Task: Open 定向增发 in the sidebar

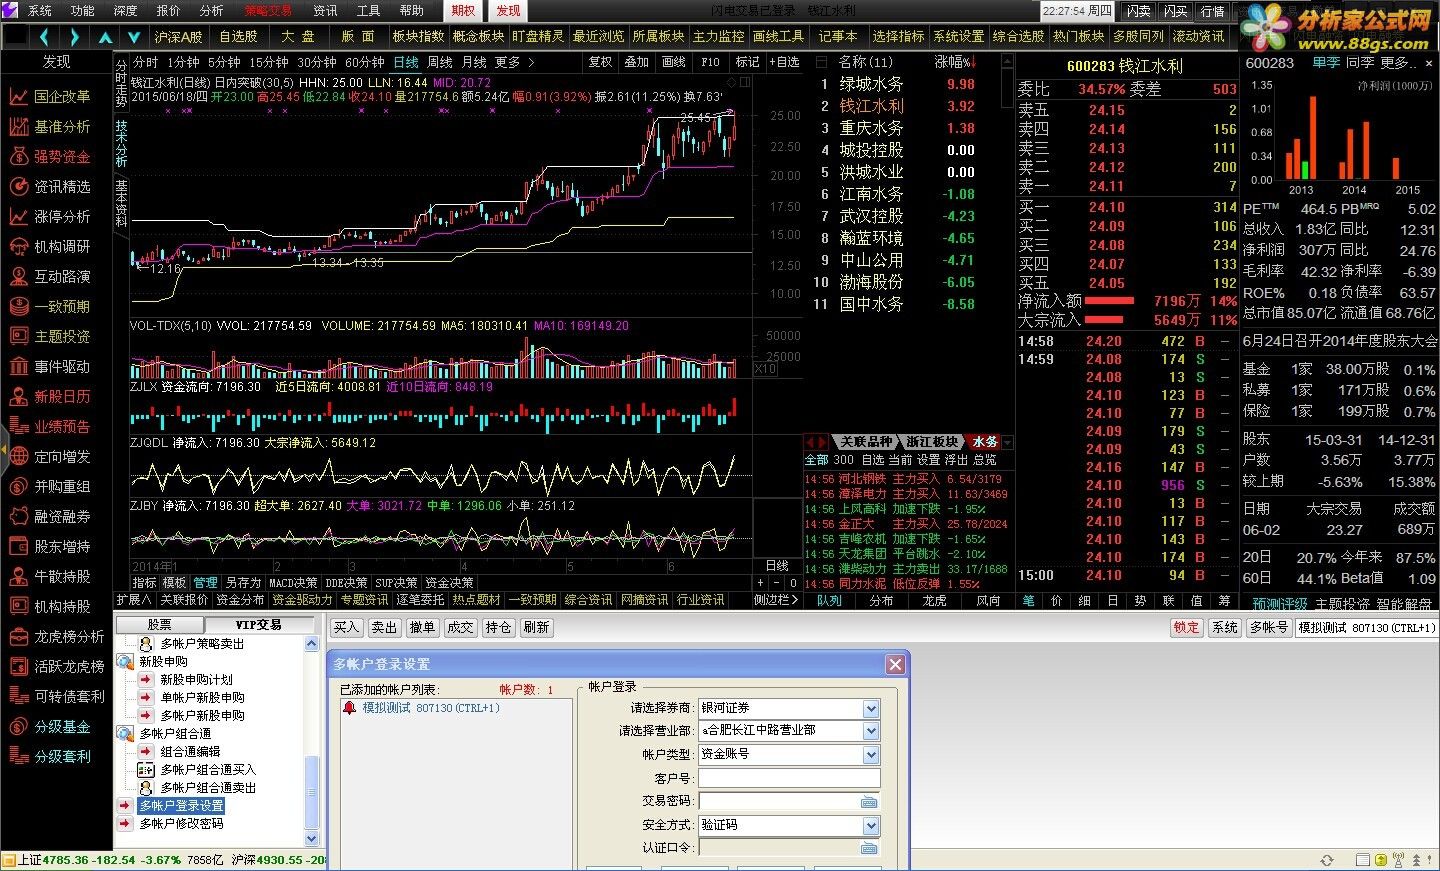Action: (62, 457)
